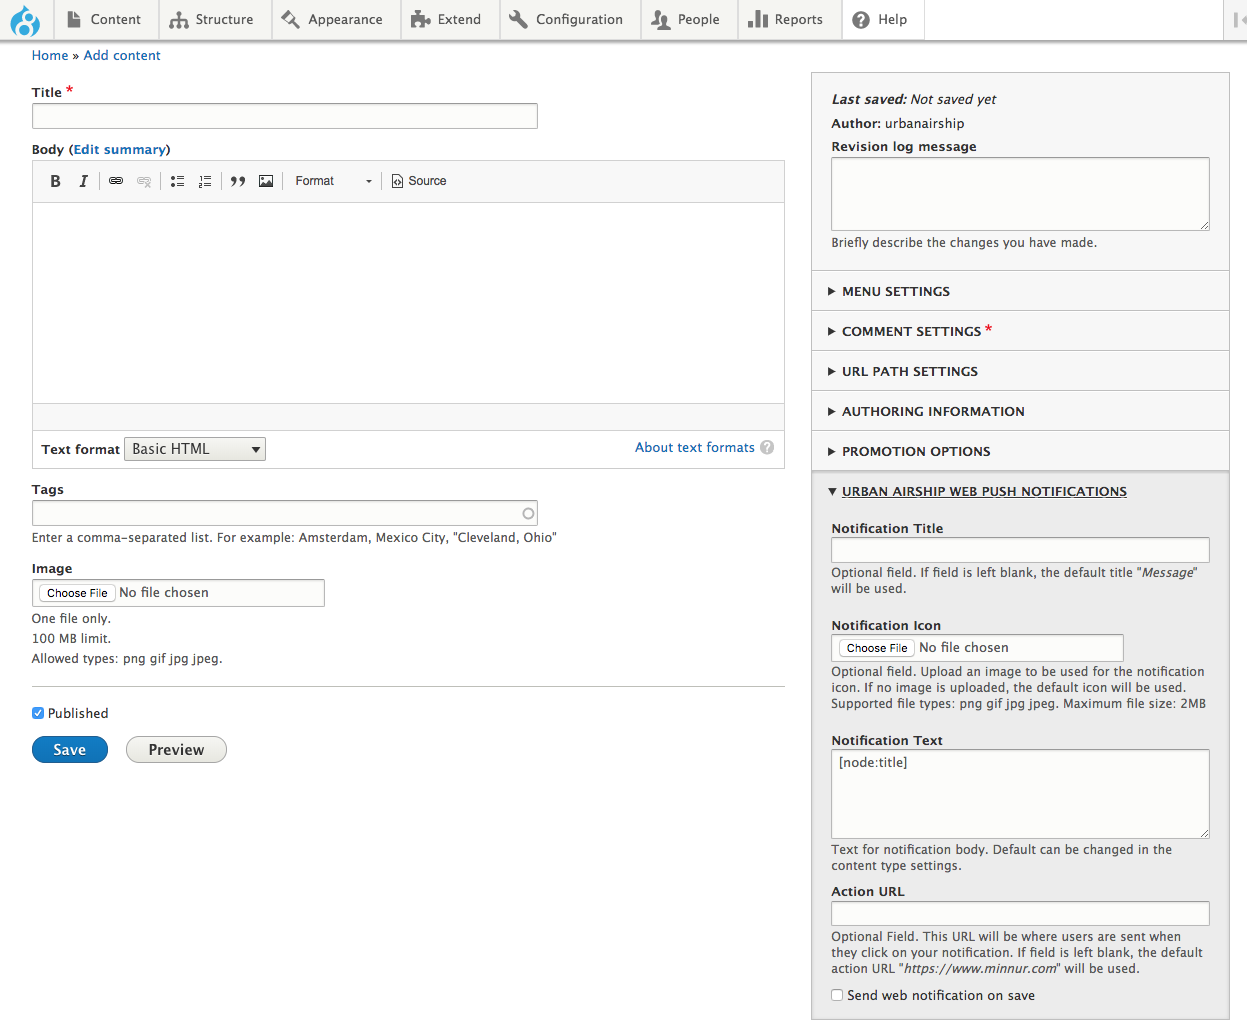Insert a link using the CKEditor link icon
The height and width of the screenshot is (1024, 1247).
(118, 181)
